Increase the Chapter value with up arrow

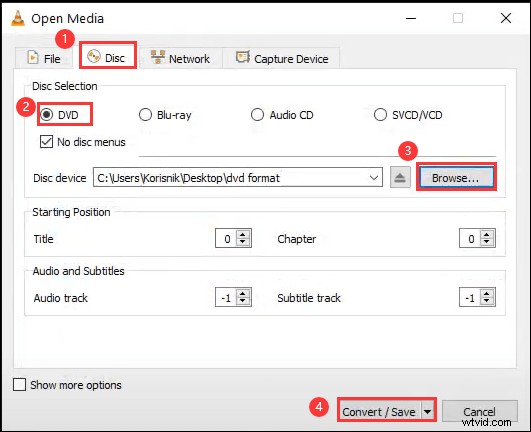tap(487, 234)
